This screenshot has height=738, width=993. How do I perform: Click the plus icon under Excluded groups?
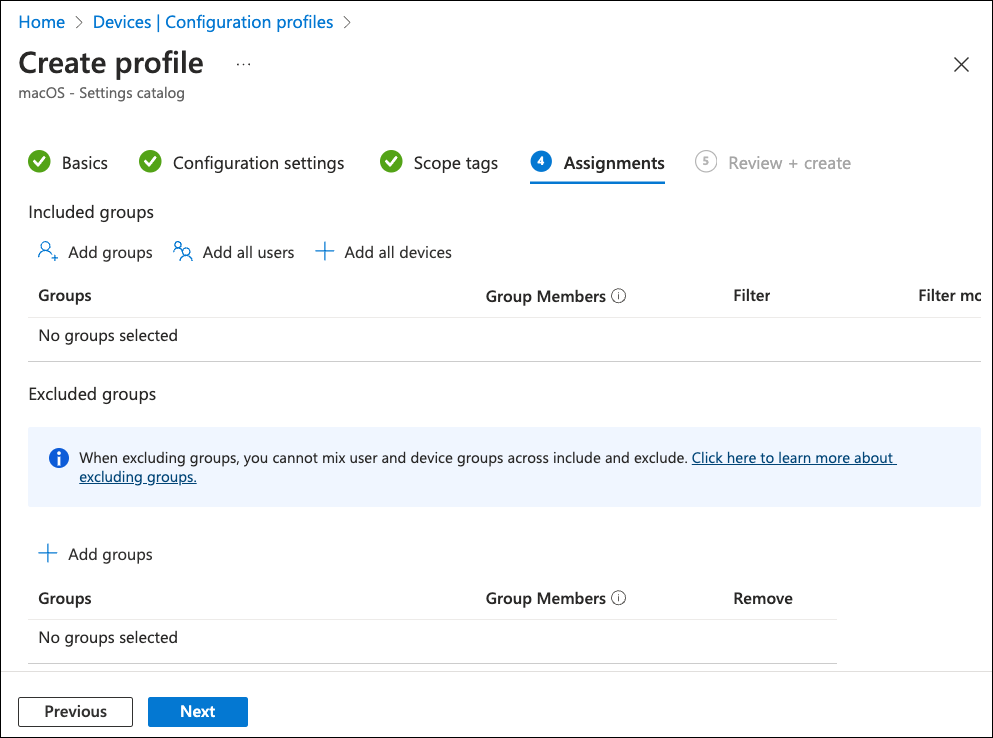(x=47, y=554)
